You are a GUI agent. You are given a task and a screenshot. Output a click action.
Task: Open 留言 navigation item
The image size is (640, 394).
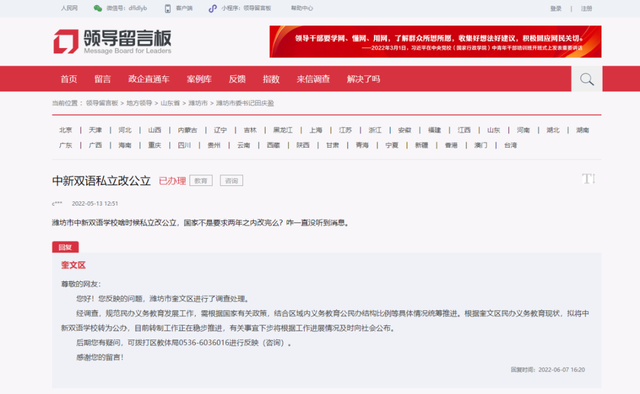click(x=102, y=79)
